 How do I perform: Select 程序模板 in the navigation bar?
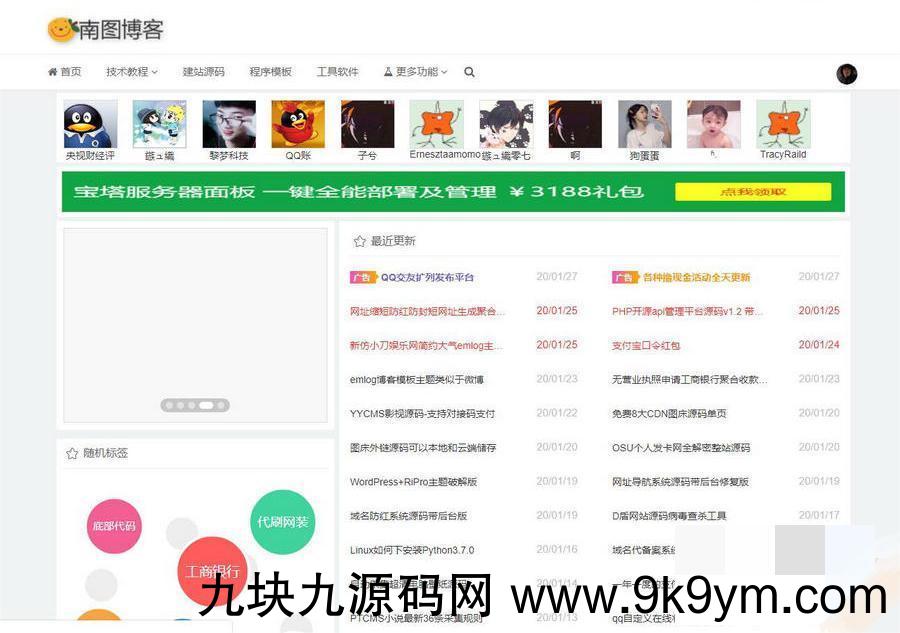(270, 72)
